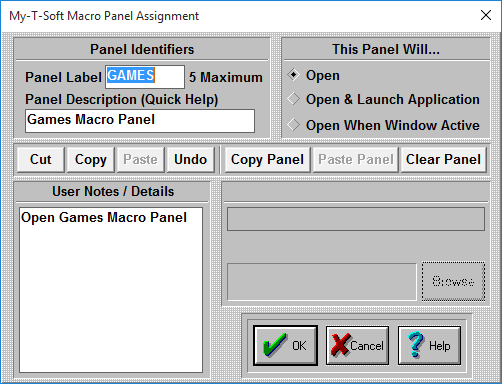Image resolution: width=502 pixels, height=384 pixels.
Task: Click the Panel Label field containing GAMES
Action: [x=145, y=77]
